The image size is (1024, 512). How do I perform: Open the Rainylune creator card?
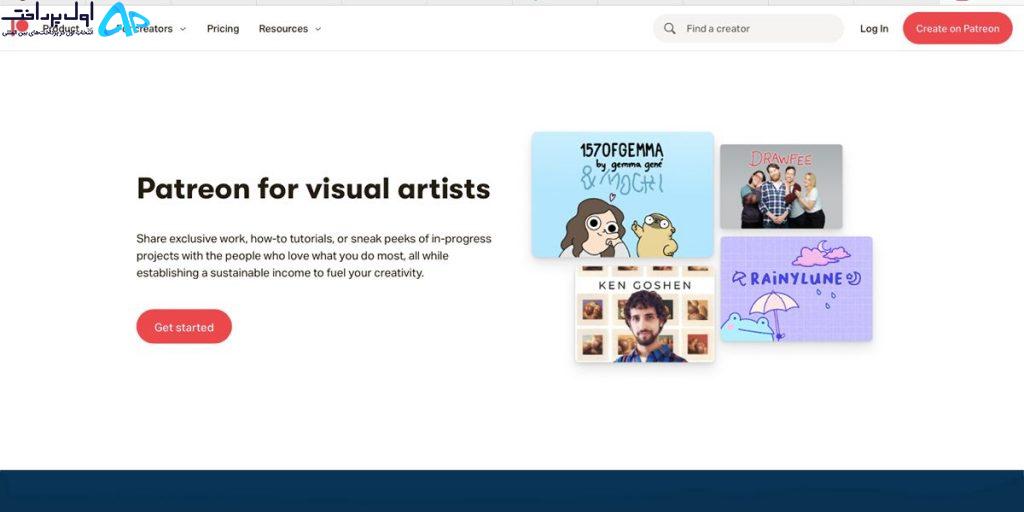point(797,289)
